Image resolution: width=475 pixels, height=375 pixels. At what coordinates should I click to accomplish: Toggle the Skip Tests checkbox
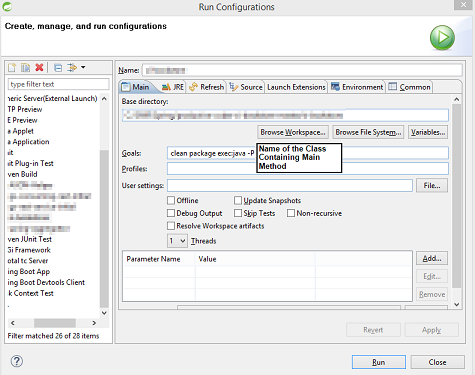pyautogui.click(x=238, y=213)
